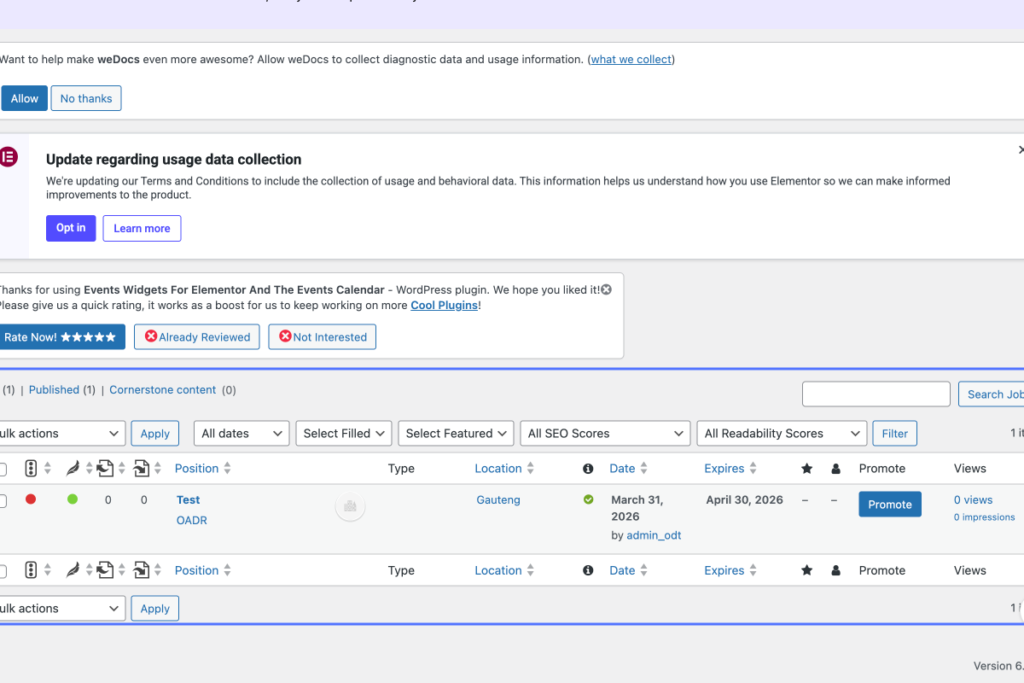Sort by Position column in footer

pos(197,571)
